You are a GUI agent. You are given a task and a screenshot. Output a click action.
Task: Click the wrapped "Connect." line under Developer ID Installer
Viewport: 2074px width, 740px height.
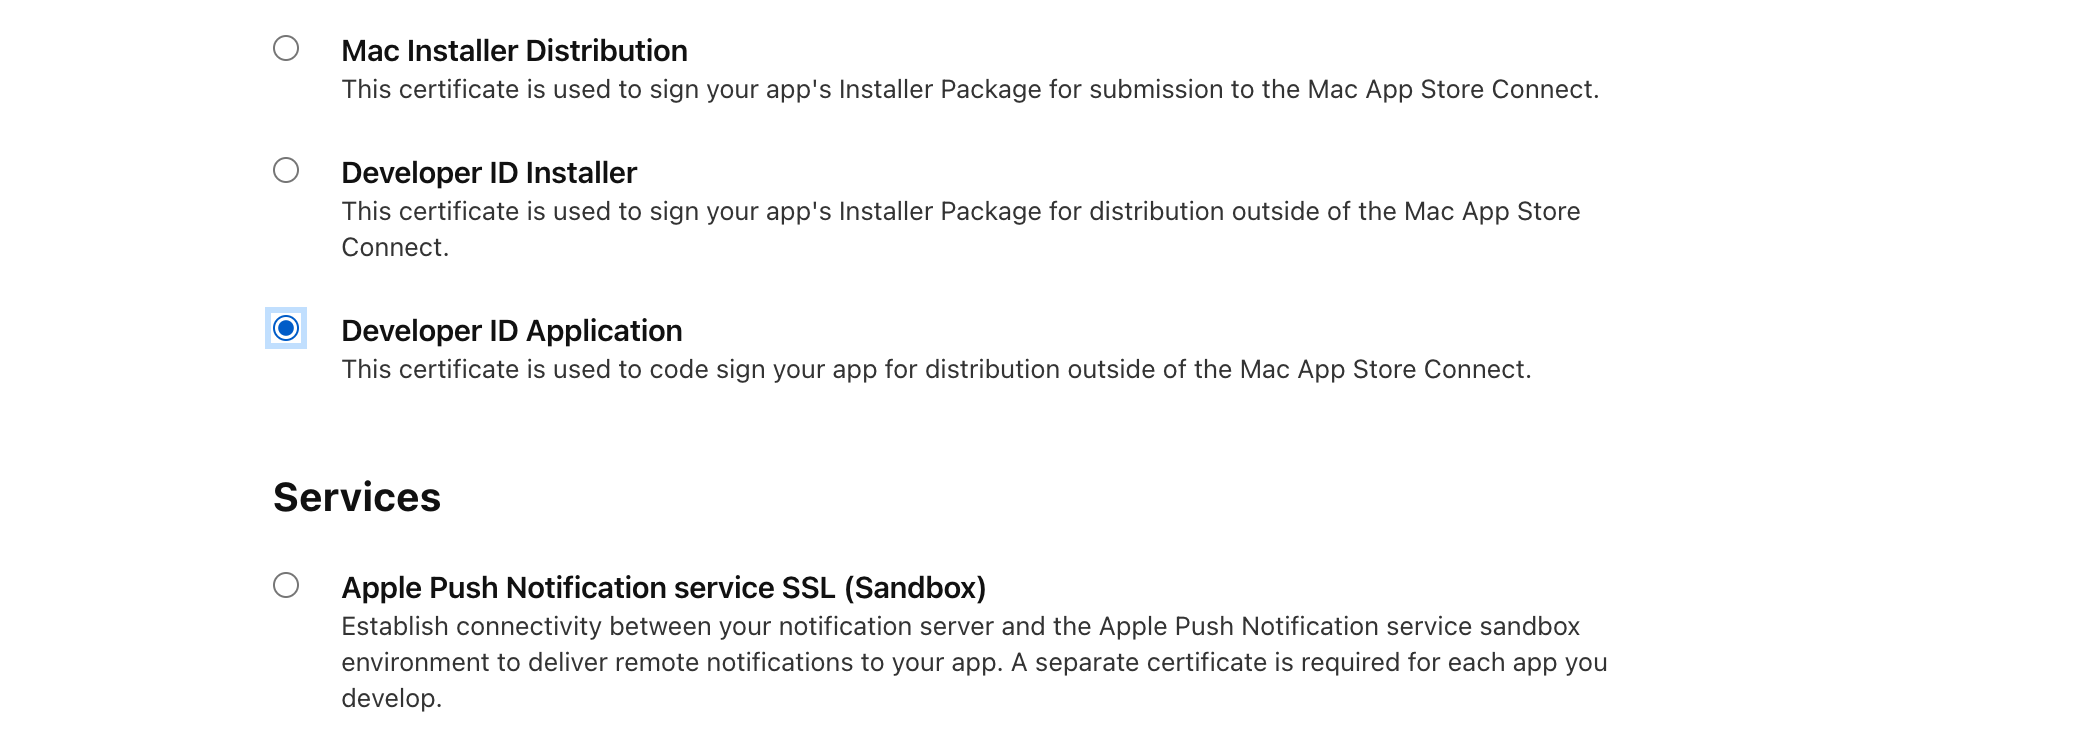click(395, 248)
